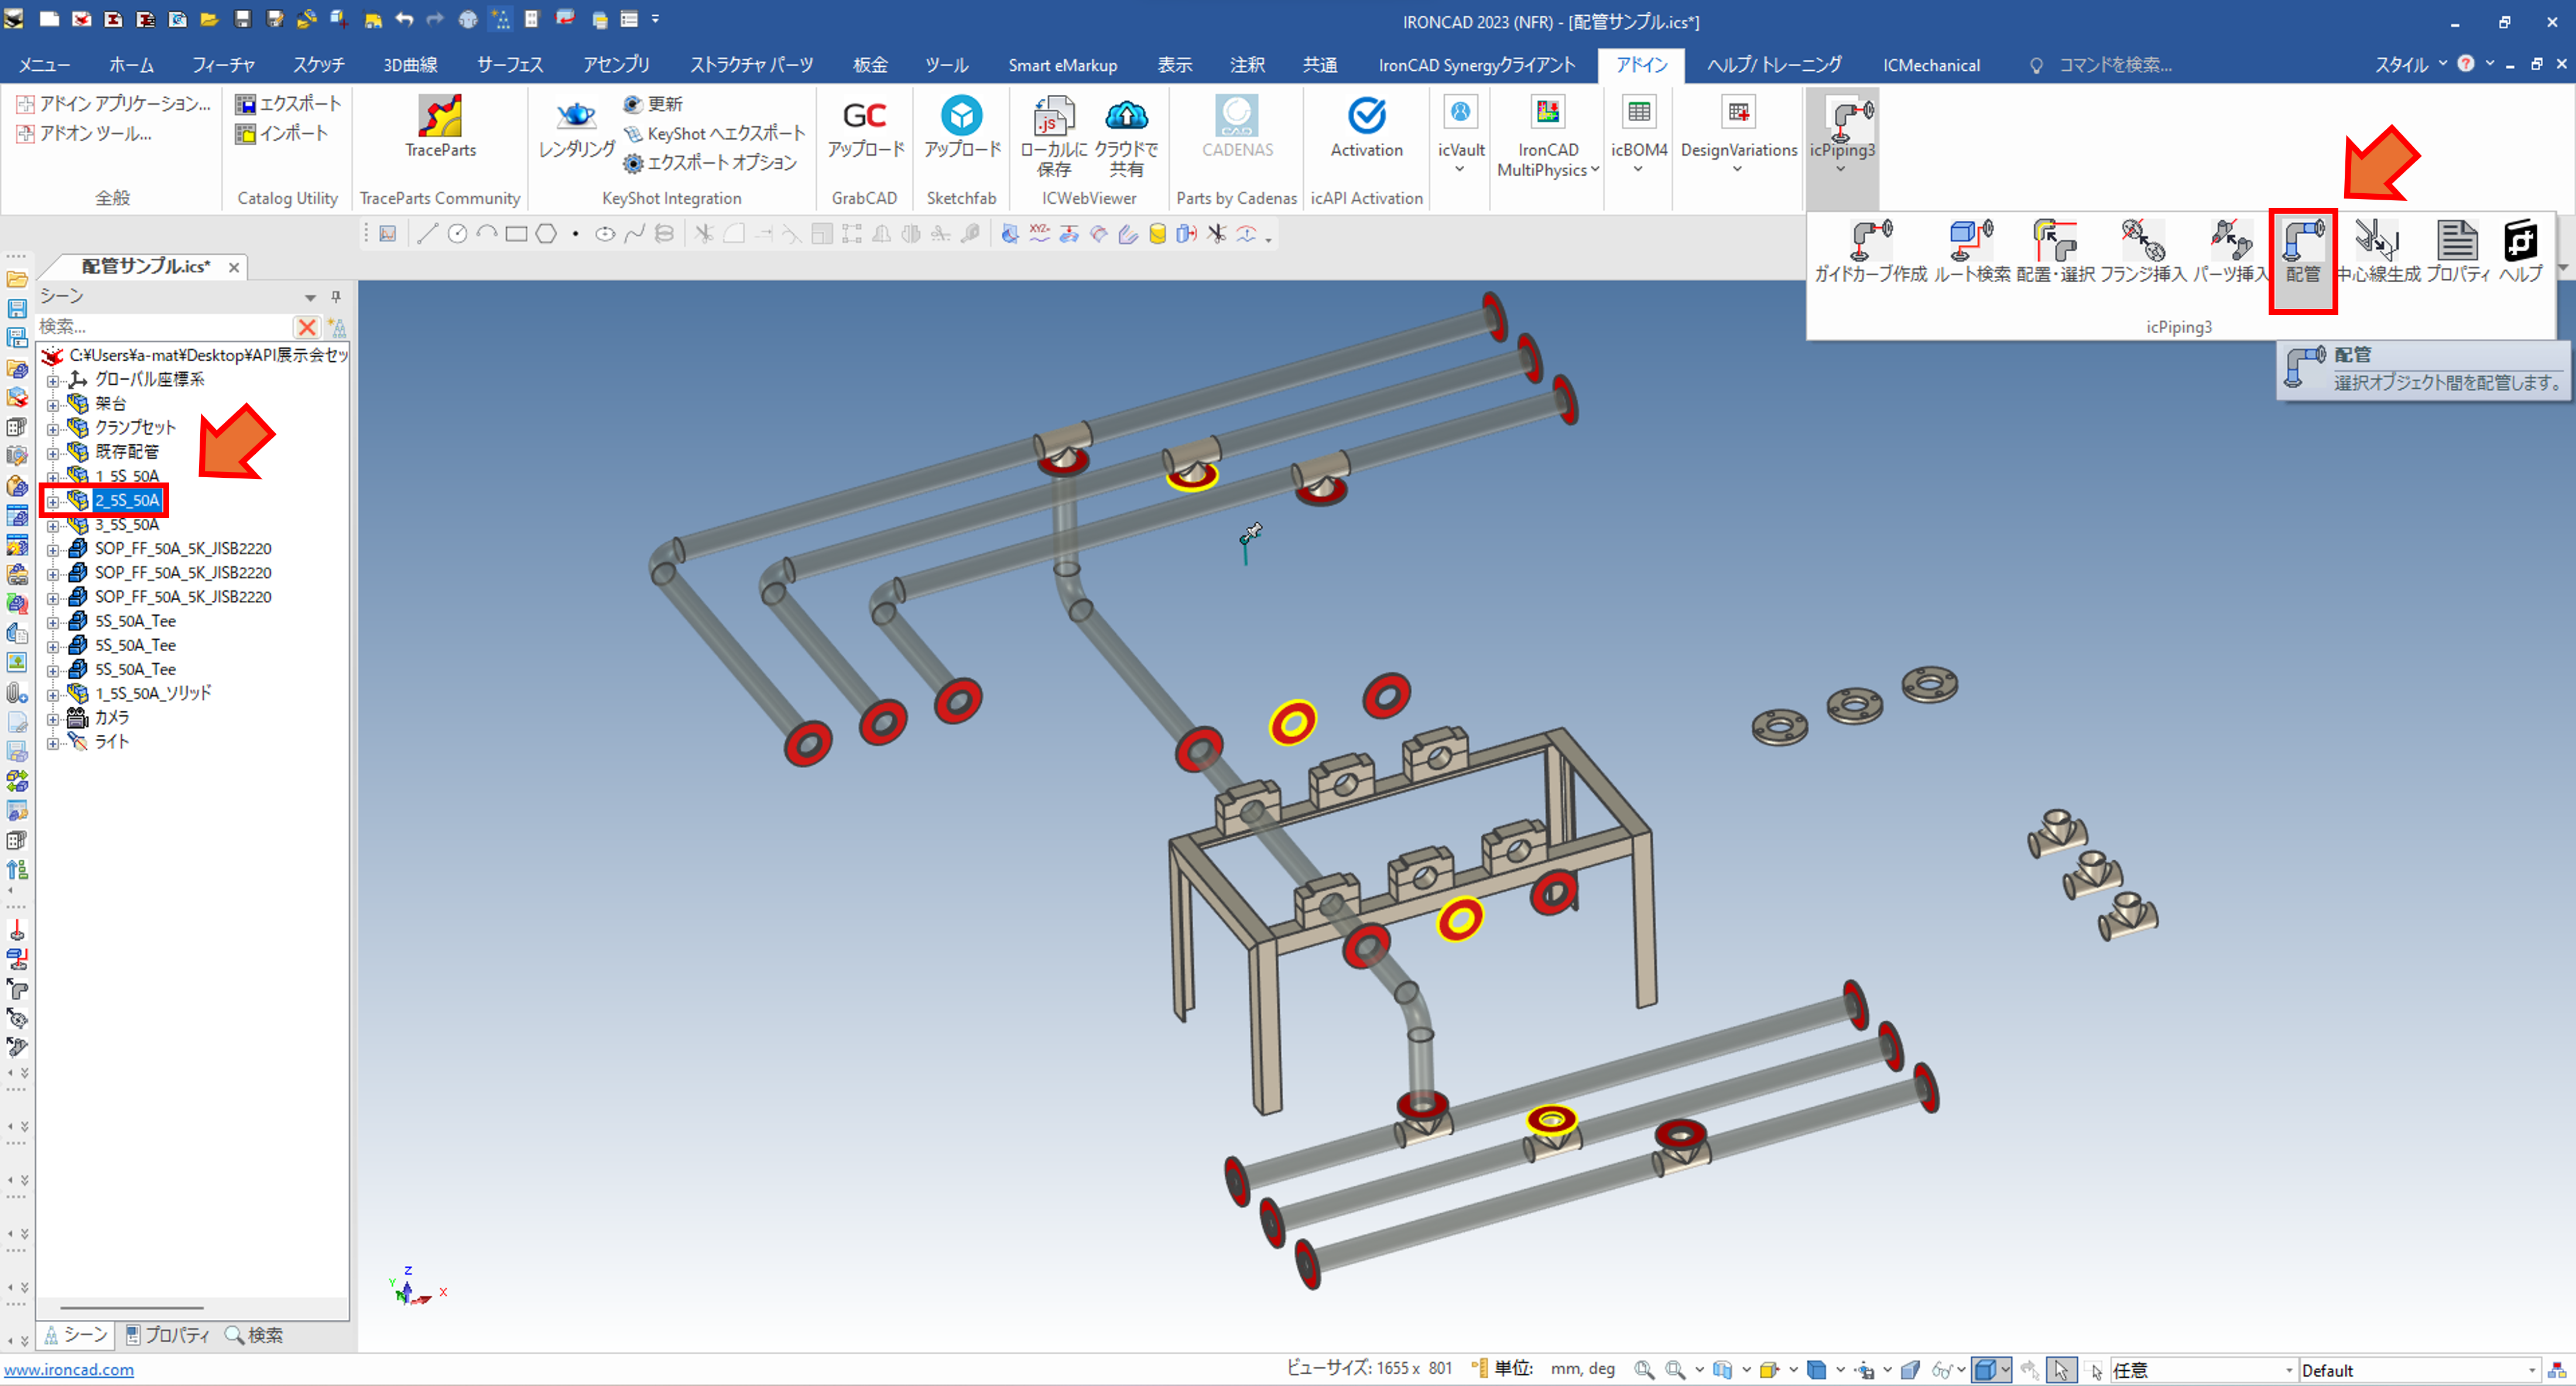
Task: Open the www.ironcad.com link
Action: (69, 1370)
